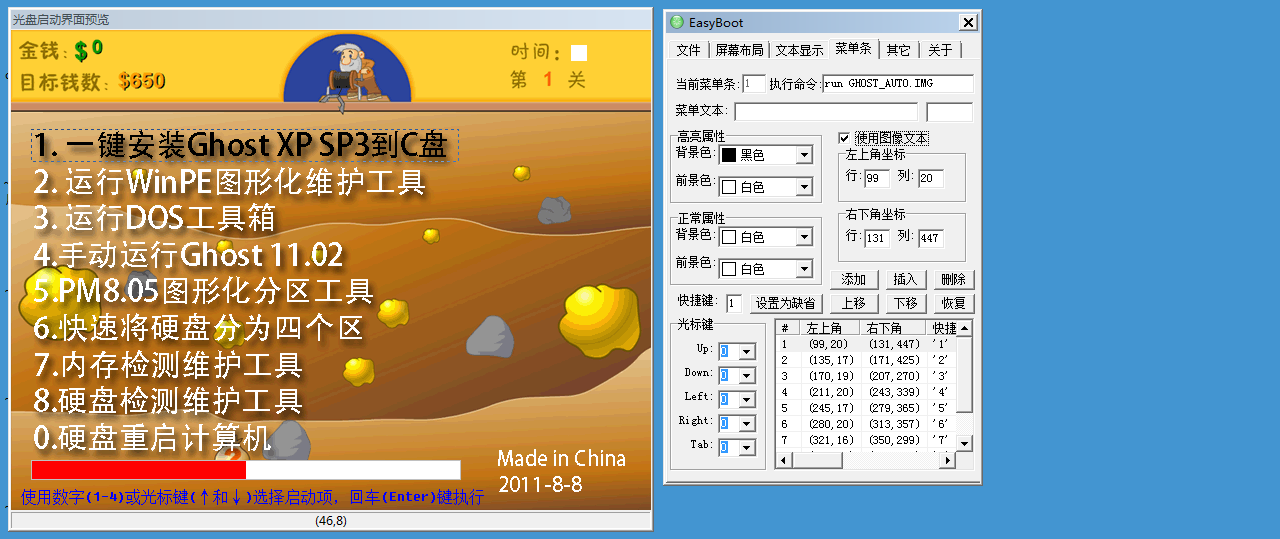
Task: Open the 屏幕布局 tab
Action: pyautogui.click(x=738, y=50)
